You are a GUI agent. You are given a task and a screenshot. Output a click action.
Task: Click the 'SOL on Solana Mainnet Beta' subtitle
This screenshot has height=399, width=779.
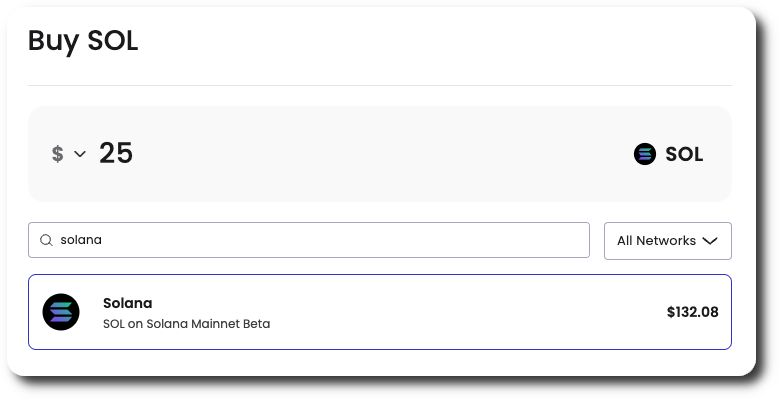pos(187,324)
